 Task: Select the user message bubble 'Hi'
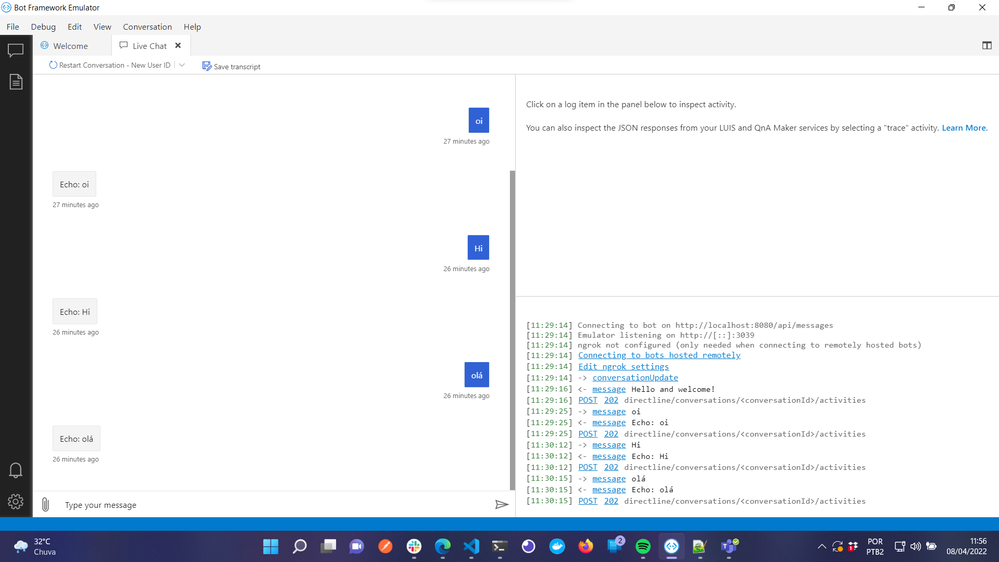(x=478, y=248)
